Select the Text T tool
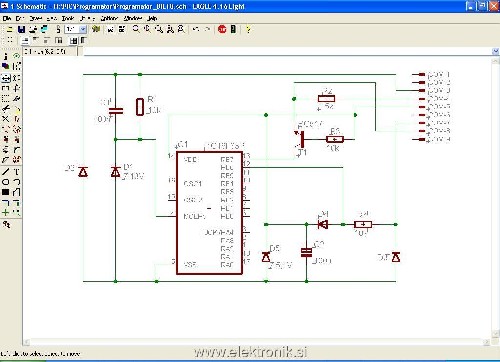Viewport: 500px width, 362px height. (16, 172)
